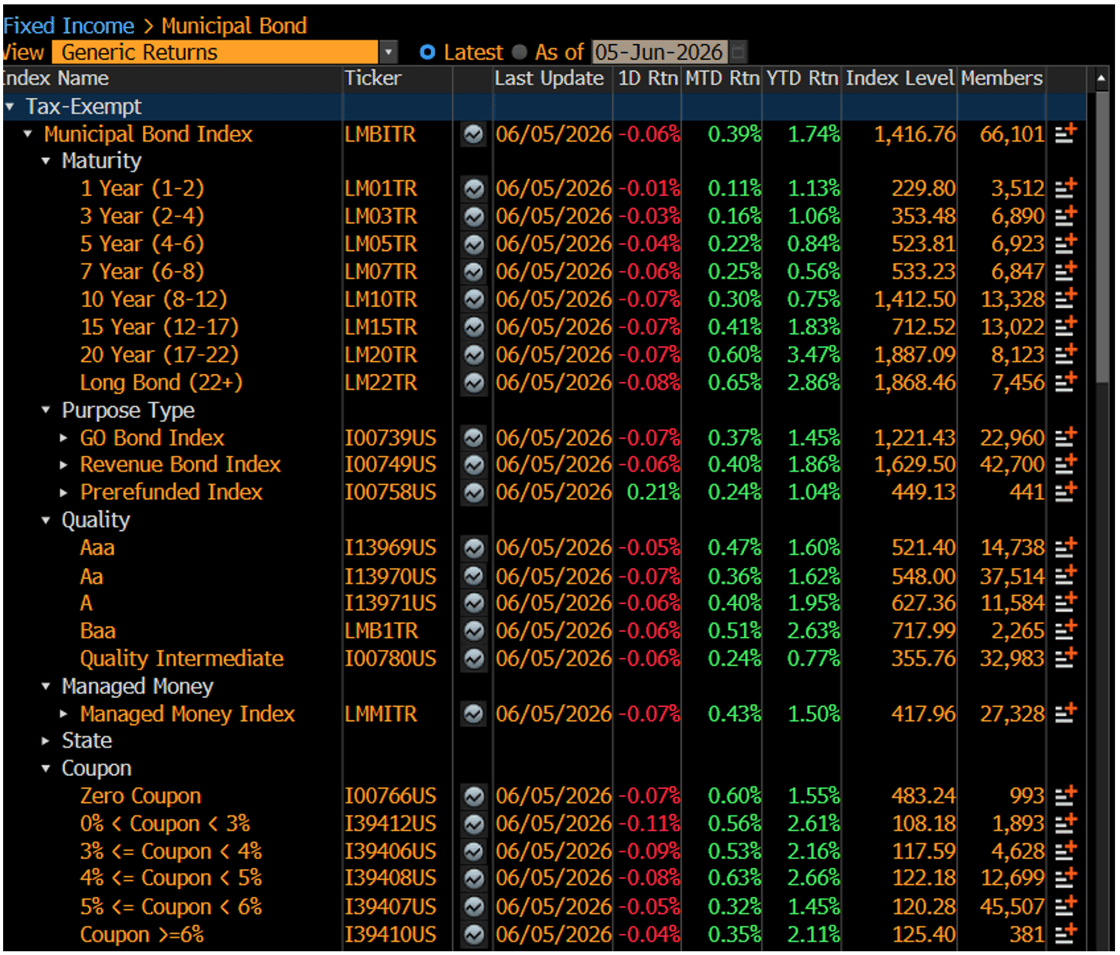Click index level 1,887.09 in 20 Year row
Viewport: 1120px width, 955px height.
click(x=915, y=354)
